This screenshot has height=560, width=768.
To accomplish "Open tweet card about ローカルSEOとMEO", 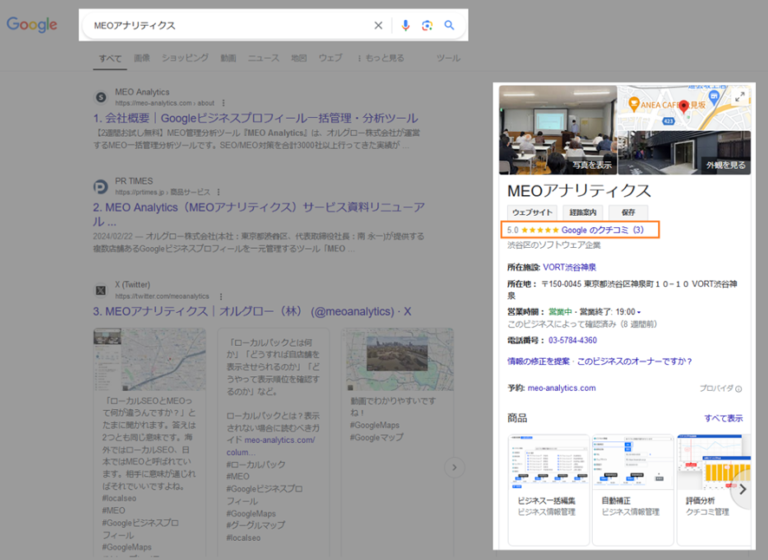I will 149,443.
